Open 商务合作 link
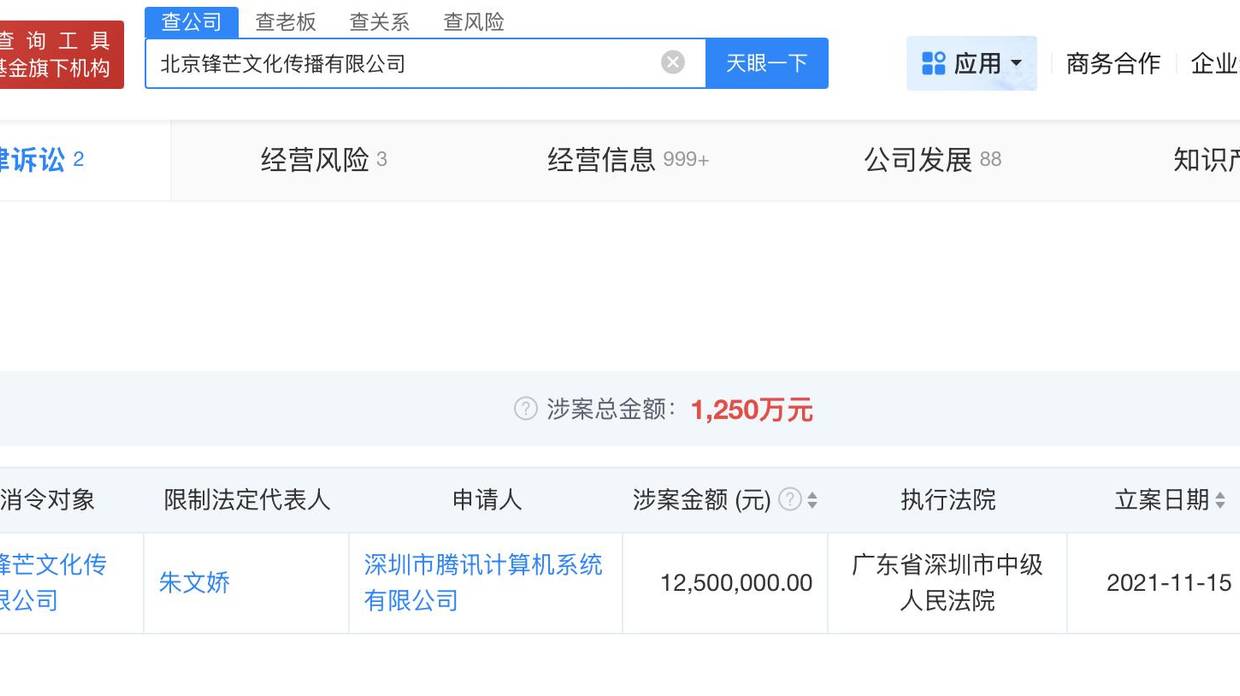 click(x=1113, y=64)
